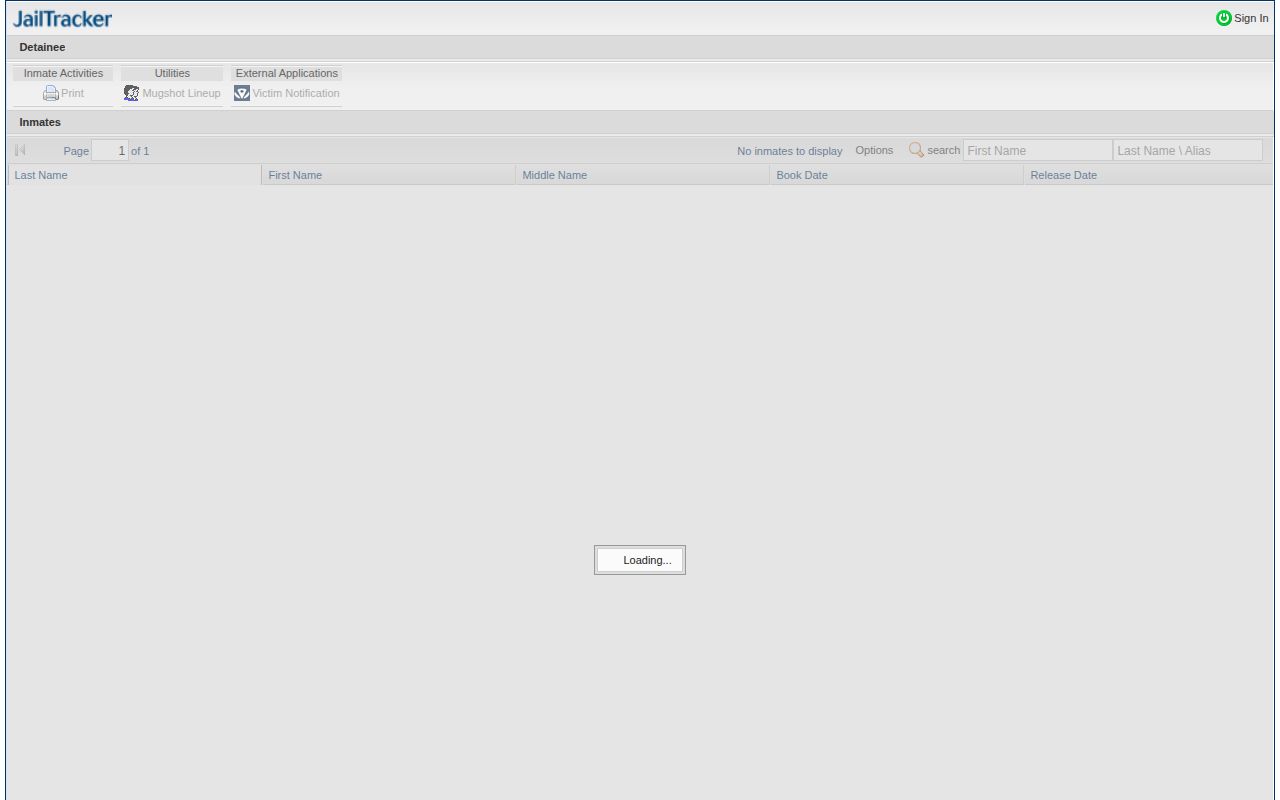Screen dimensions: 1280x800
Task: Click the "No inmates to display" text
Action: pos(790,151)
